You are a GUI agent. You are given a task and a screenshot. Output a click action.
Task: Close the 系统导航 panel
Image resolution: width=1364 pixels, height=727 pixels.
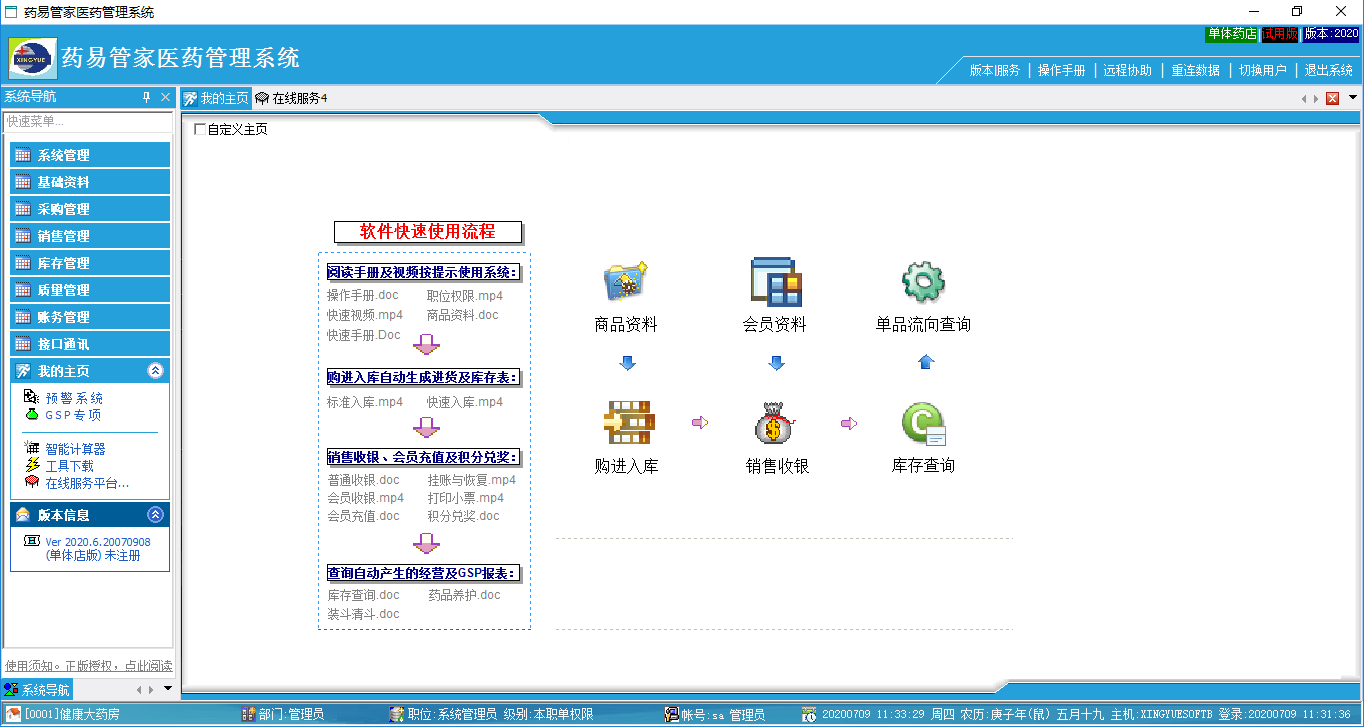coord(166,97)
